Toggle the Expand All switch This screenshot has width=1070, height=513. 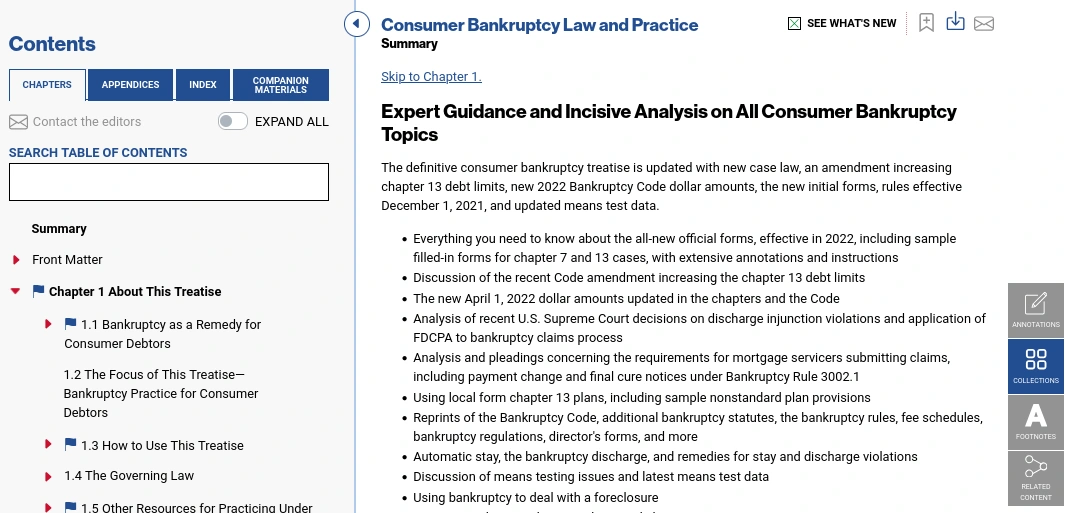(x=233, y=122)
